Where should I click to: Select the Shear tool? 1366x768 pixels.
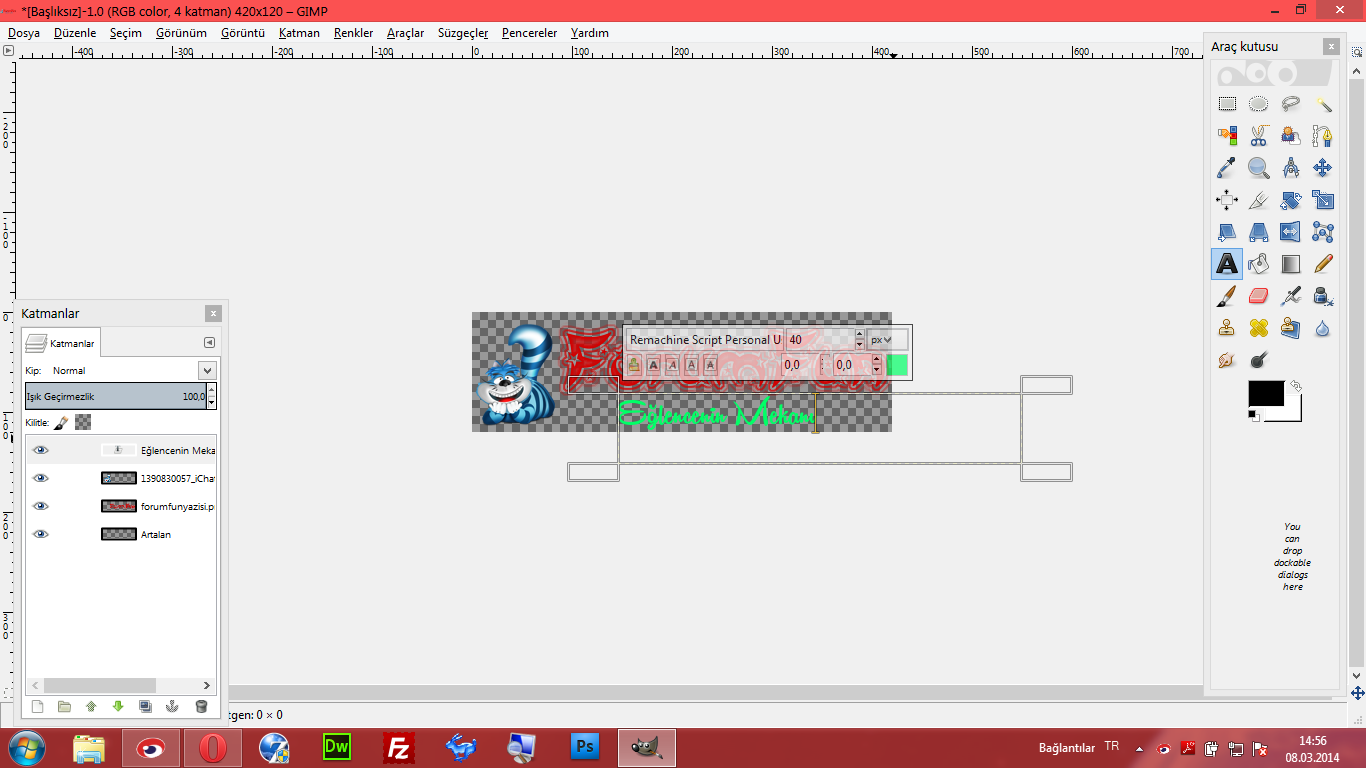tap(1227, 232)
